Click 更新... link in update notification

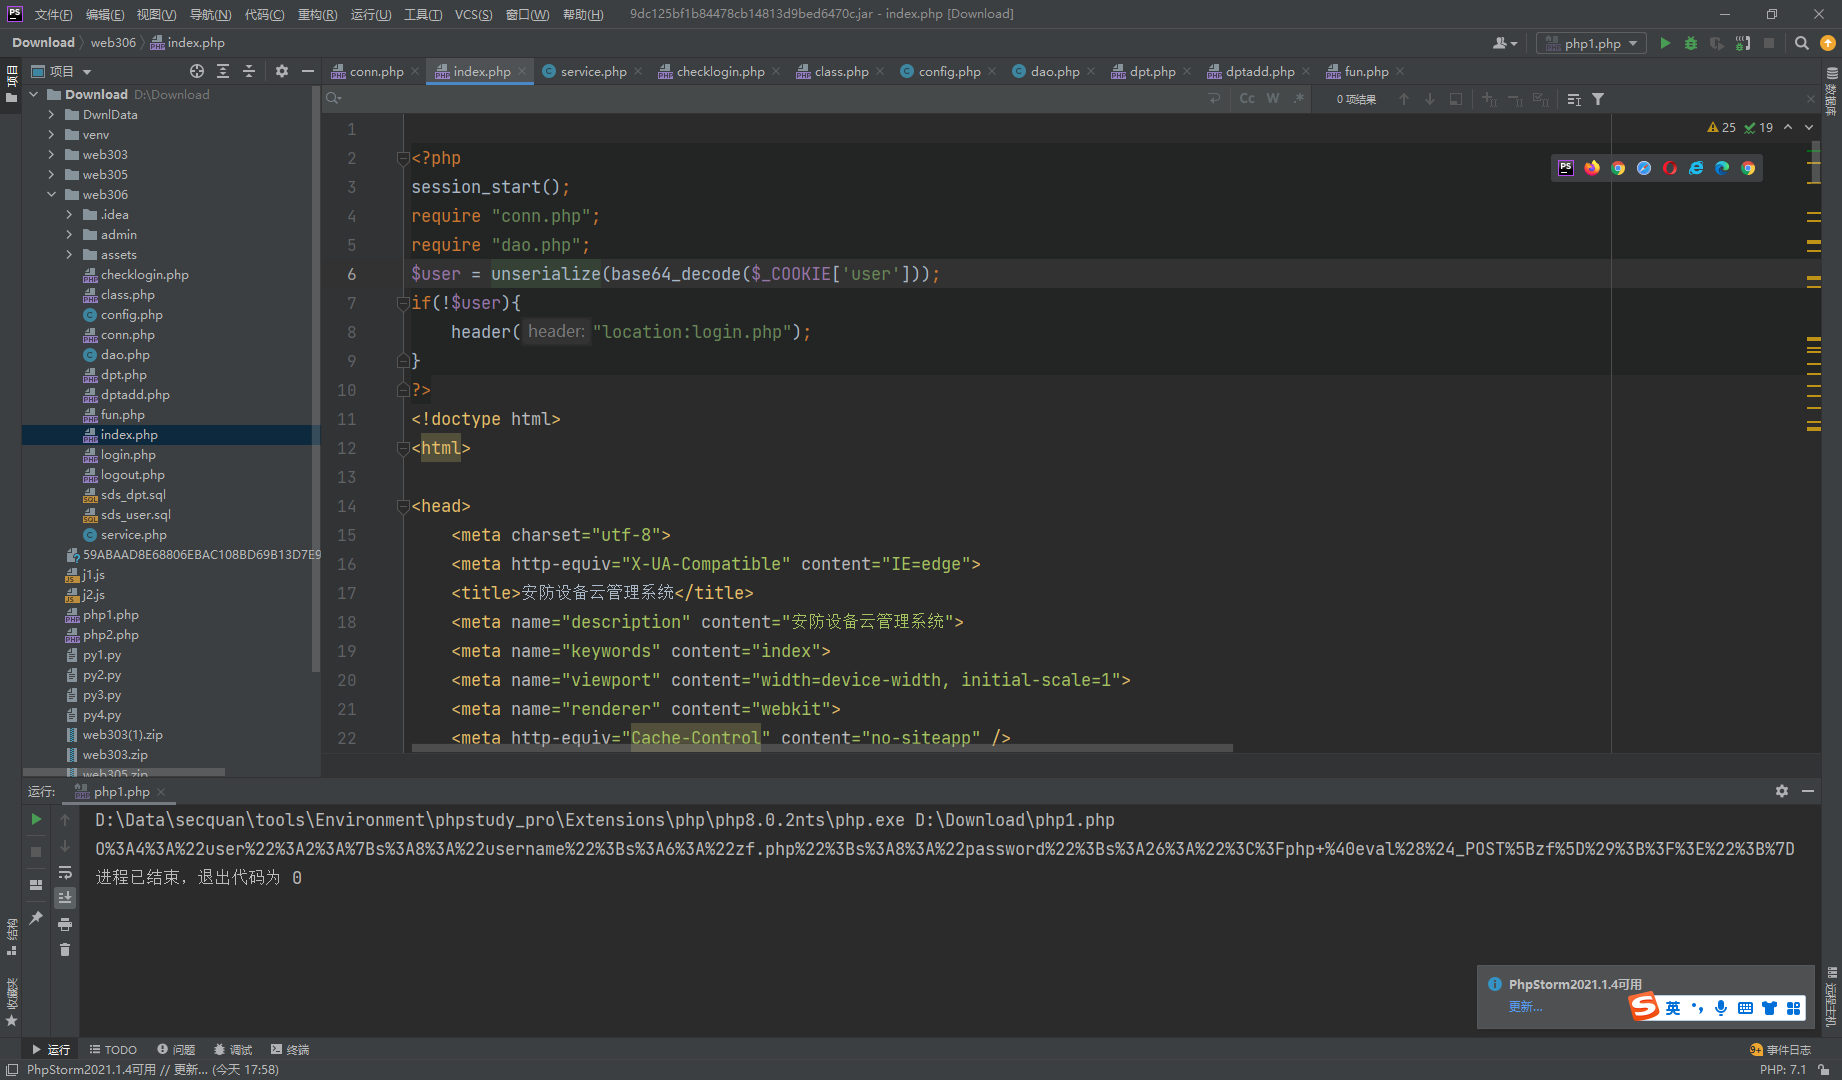[1525, 1007]
